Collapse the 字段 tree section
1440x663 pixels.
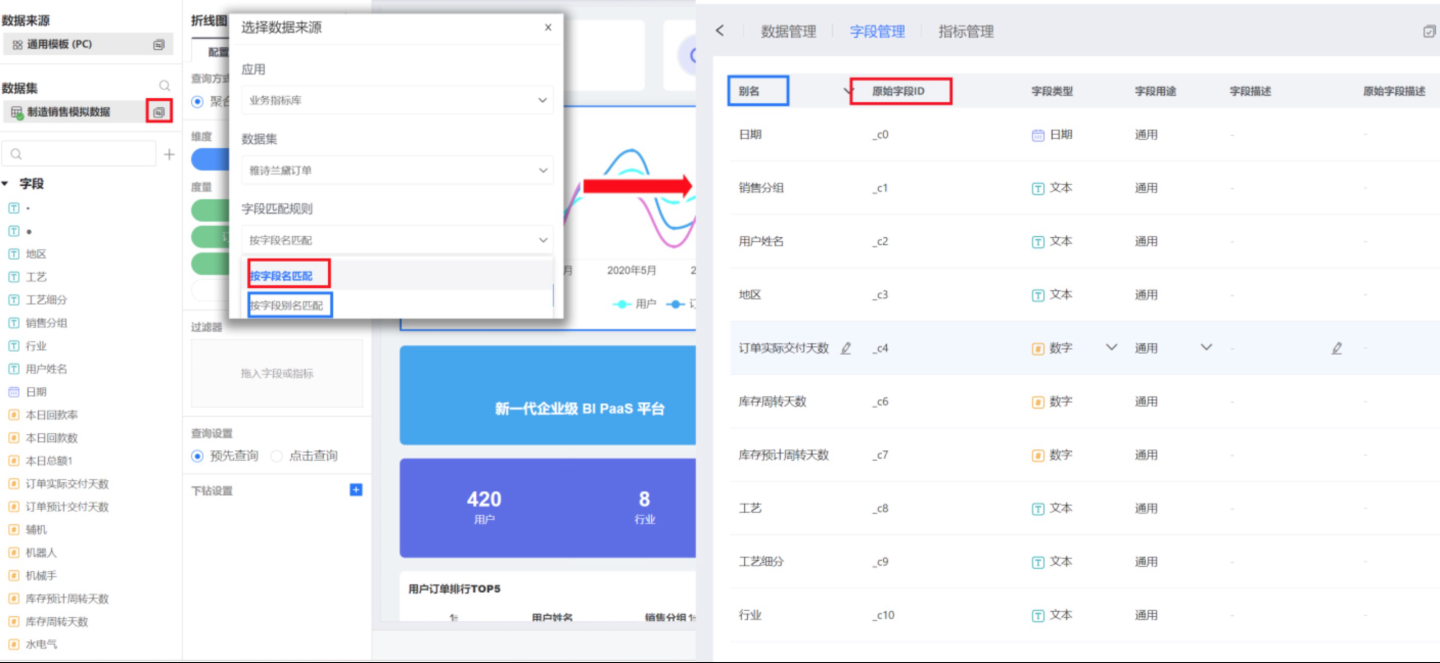click(x=6, y=184)
